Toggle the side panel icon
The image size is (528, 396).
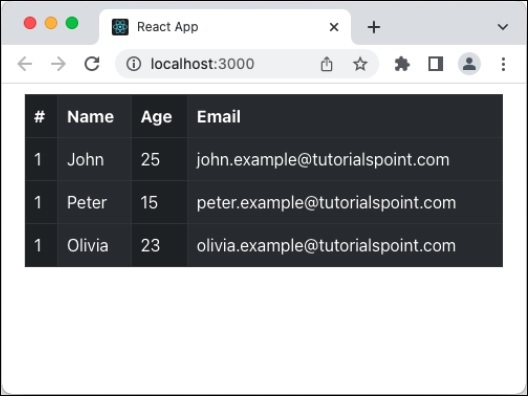click(435, 64)
